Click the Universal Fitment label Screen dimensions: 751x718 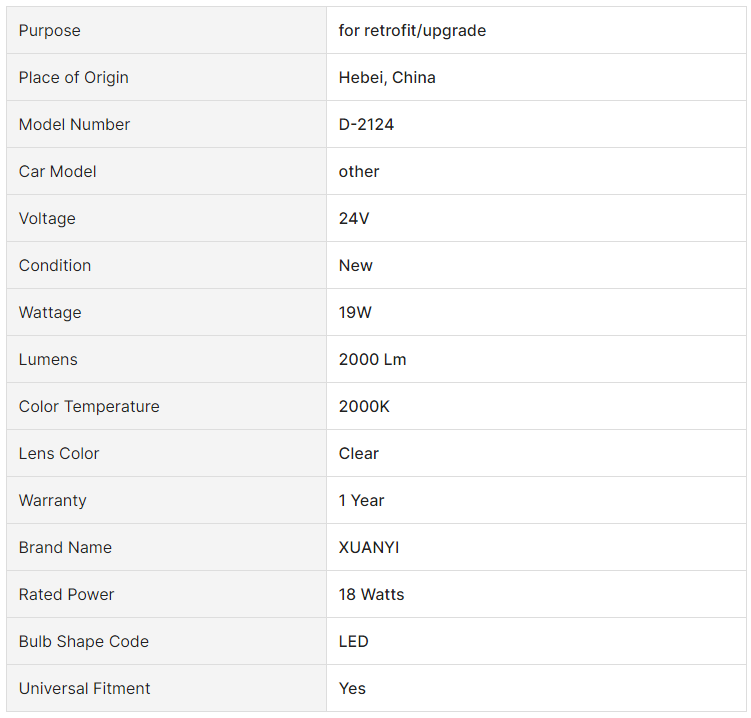click(84, 688)
